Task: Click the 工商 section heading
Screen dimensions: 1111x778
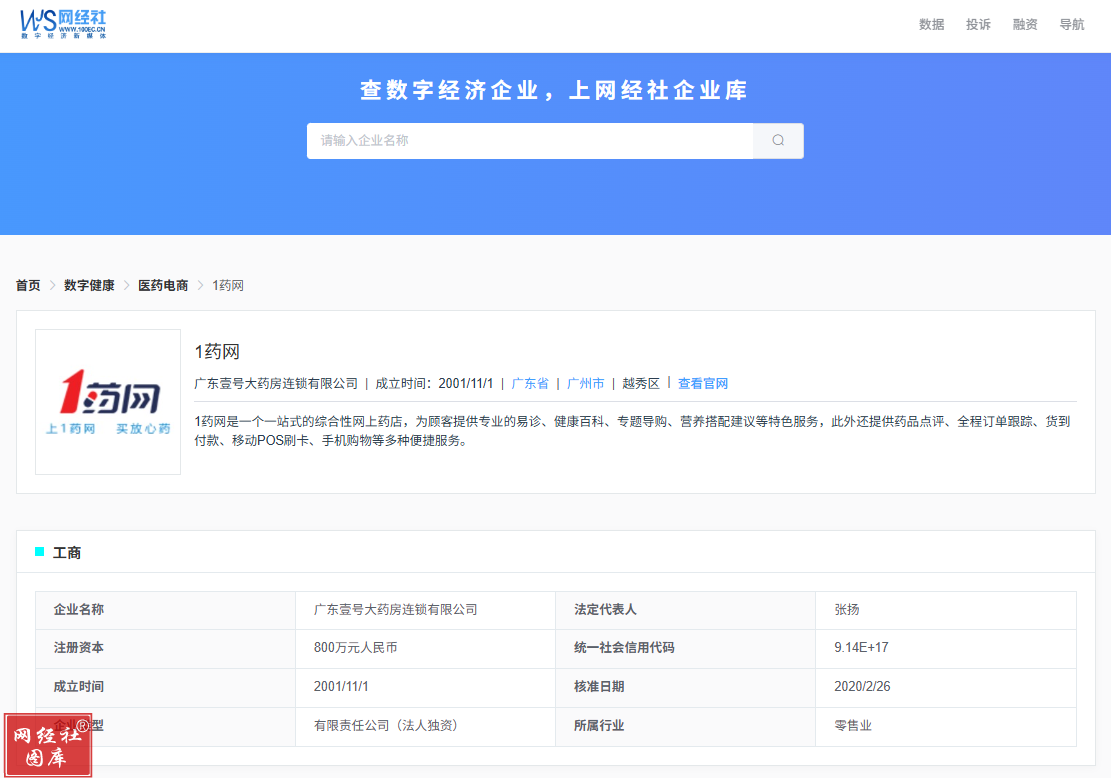Action: point(67,553)
